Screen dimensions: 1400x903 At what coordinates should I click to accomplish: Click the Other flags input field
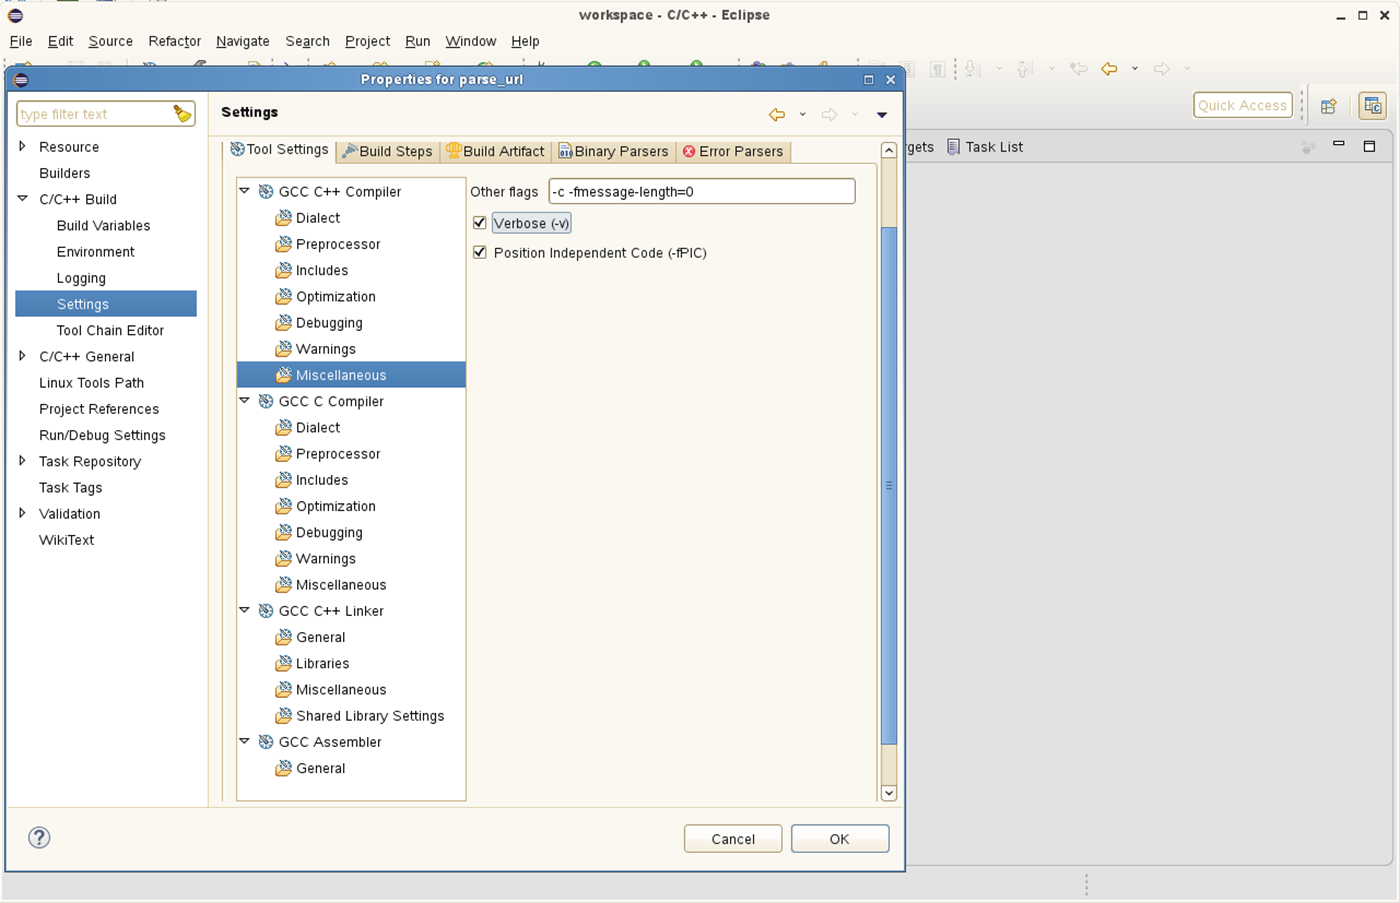click(x=702, y=191)
